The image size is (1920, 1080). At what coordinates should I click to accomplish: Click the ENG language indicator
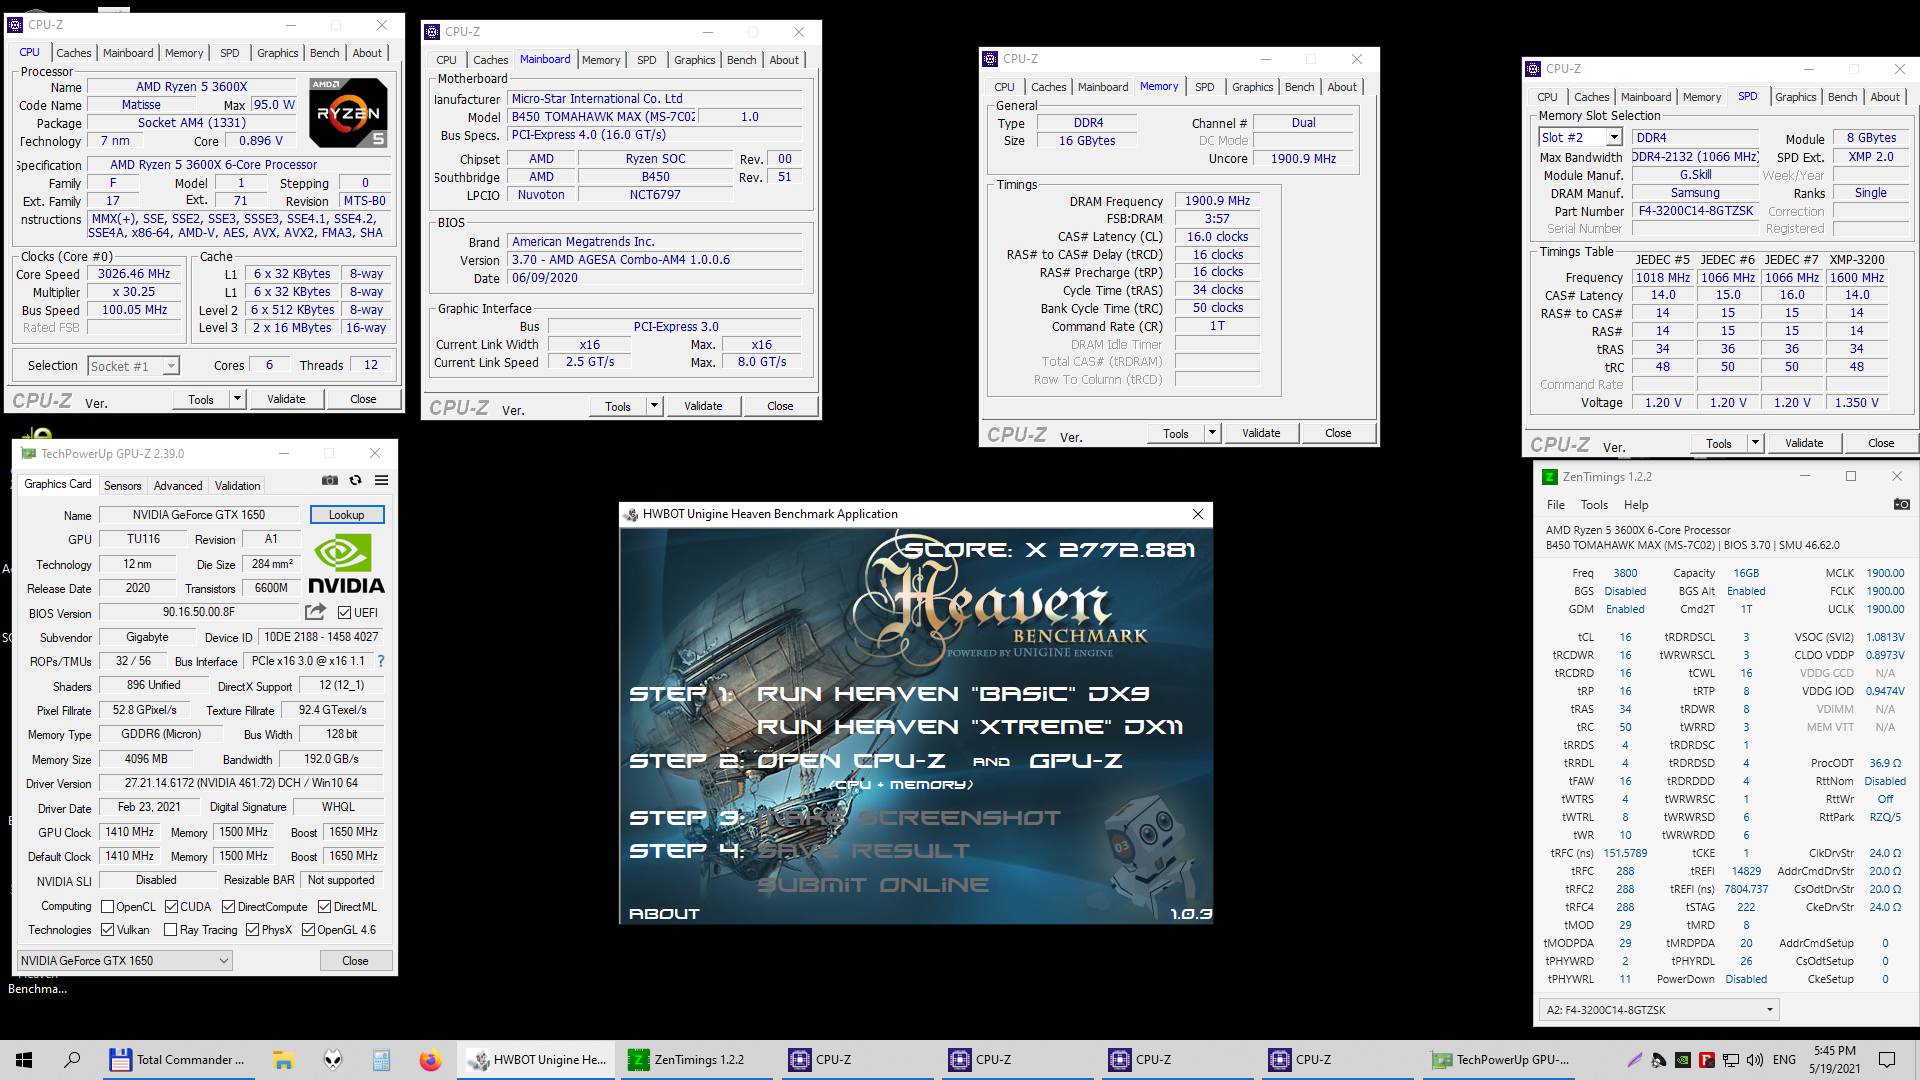1784,1060
